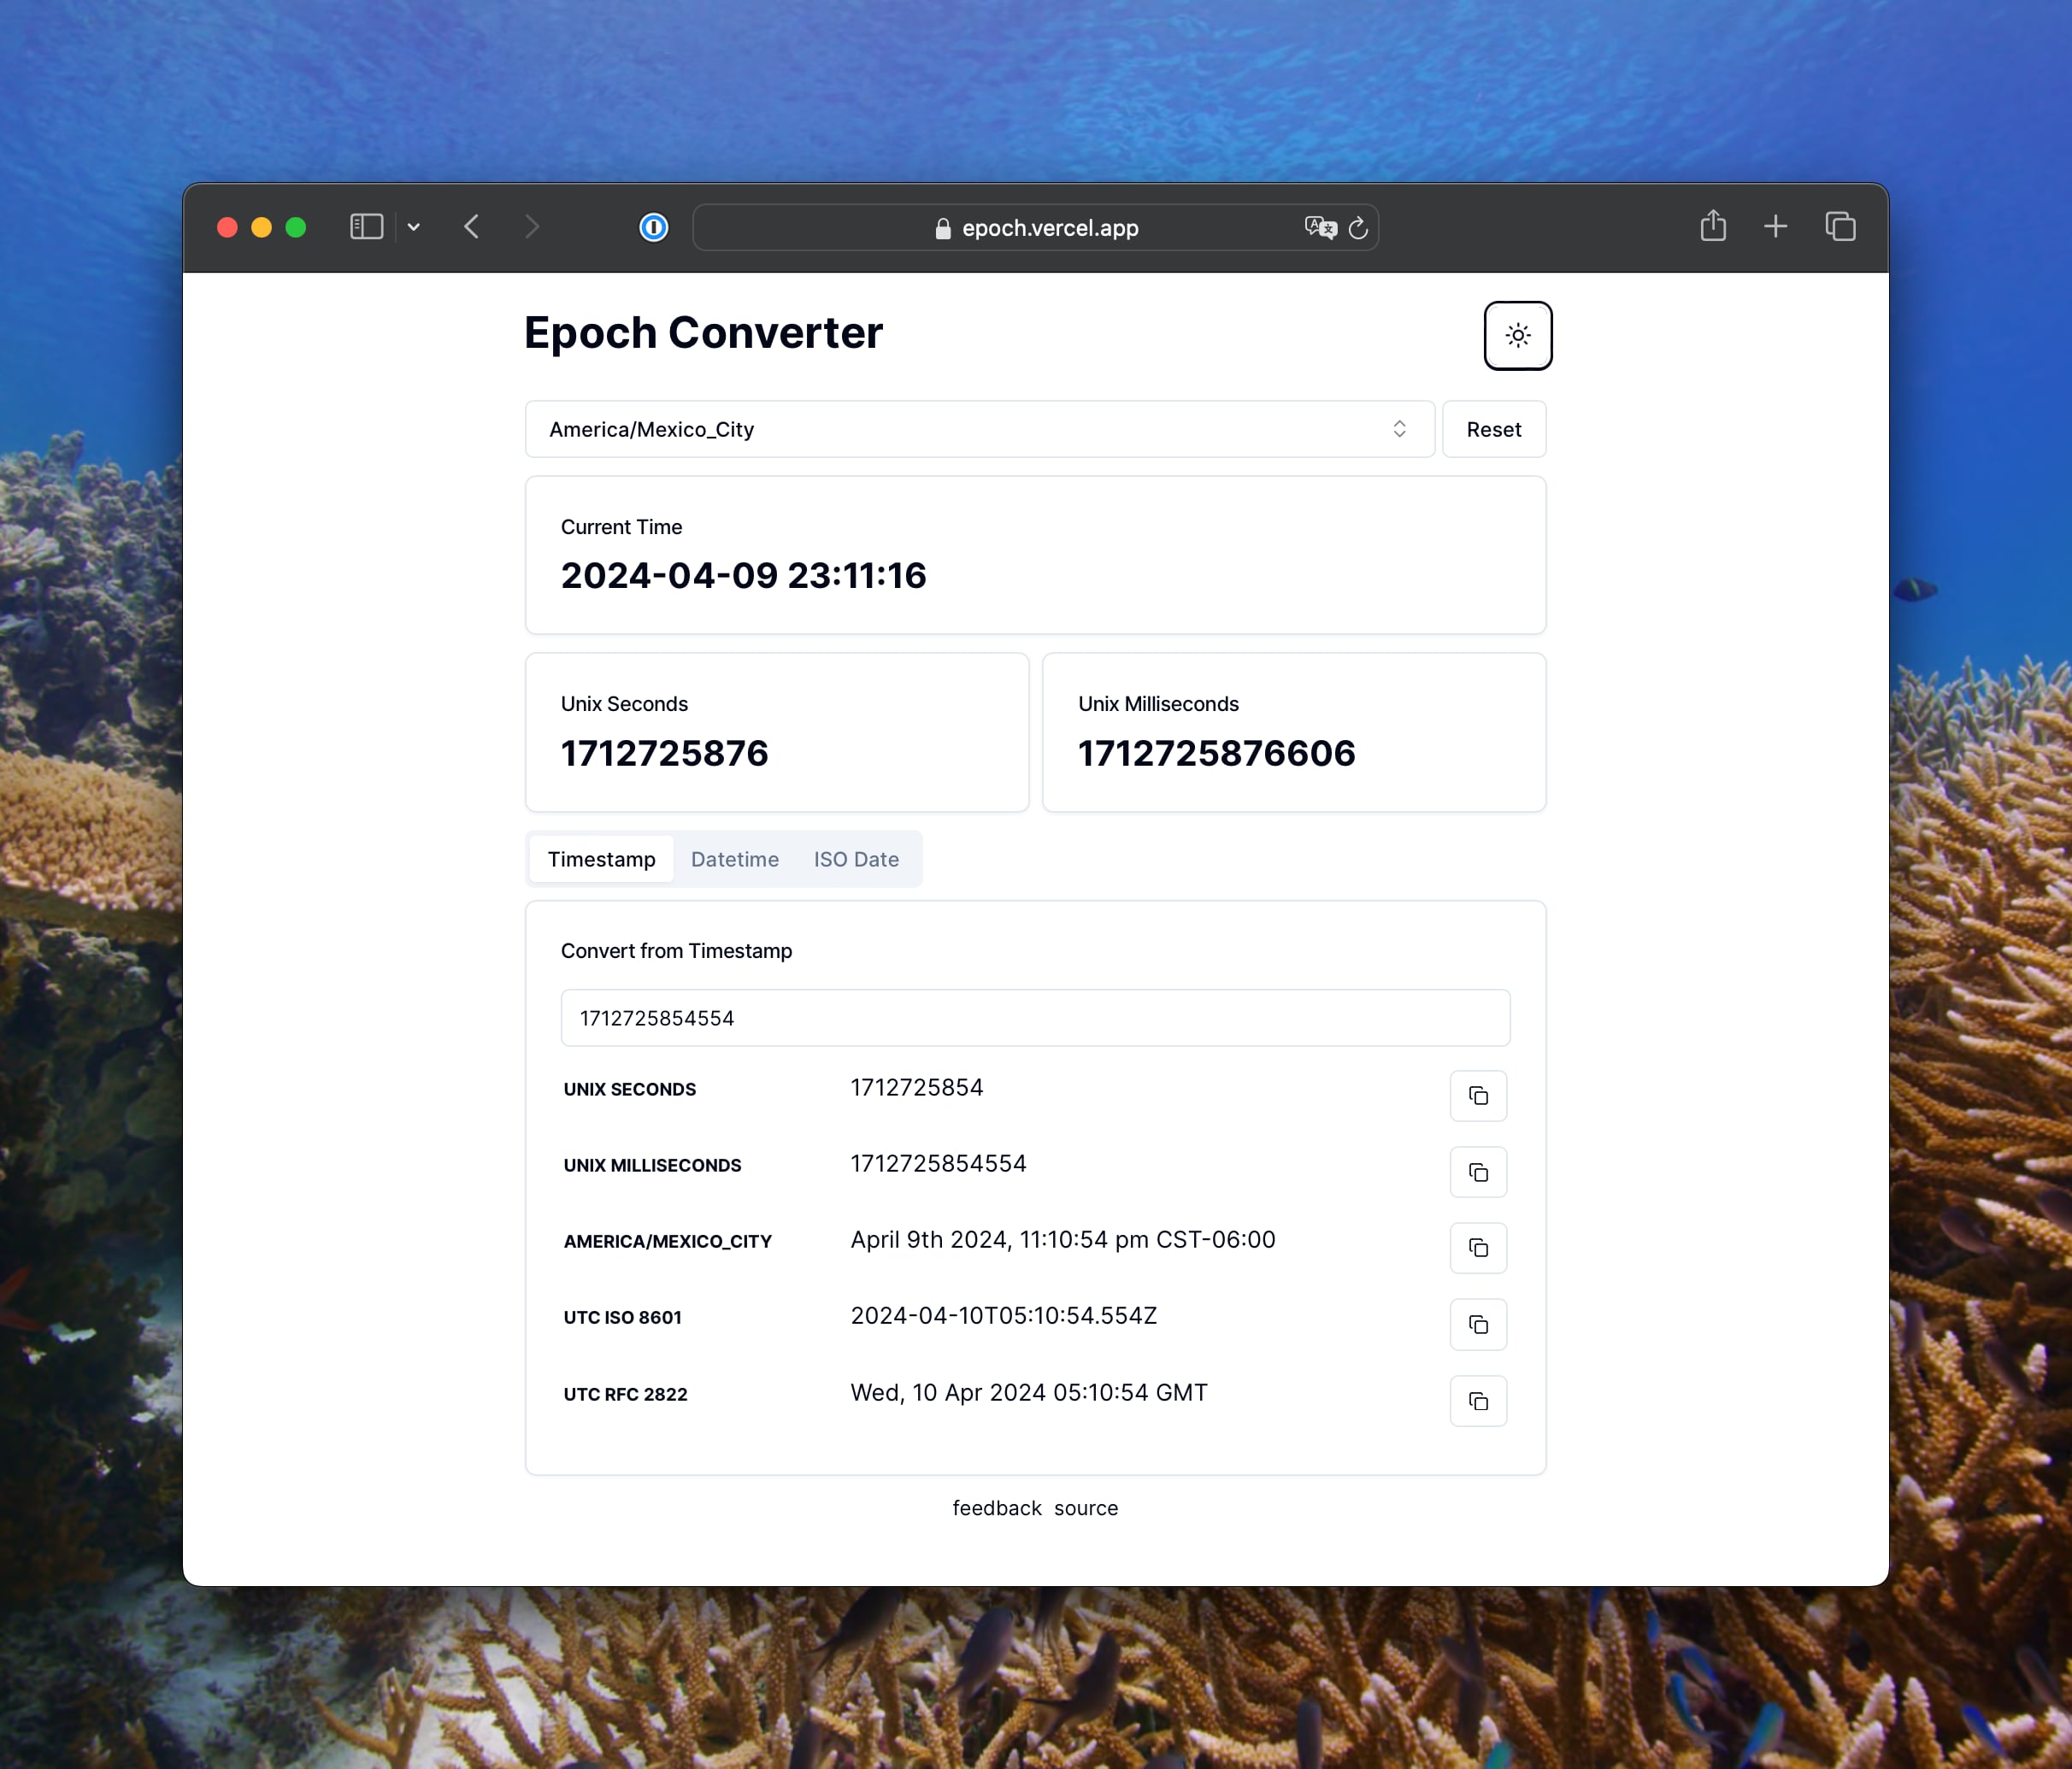This screenshot has height=1769, width=2072.
Task: Show the Safari sidebar
Action: click(366, 226)
